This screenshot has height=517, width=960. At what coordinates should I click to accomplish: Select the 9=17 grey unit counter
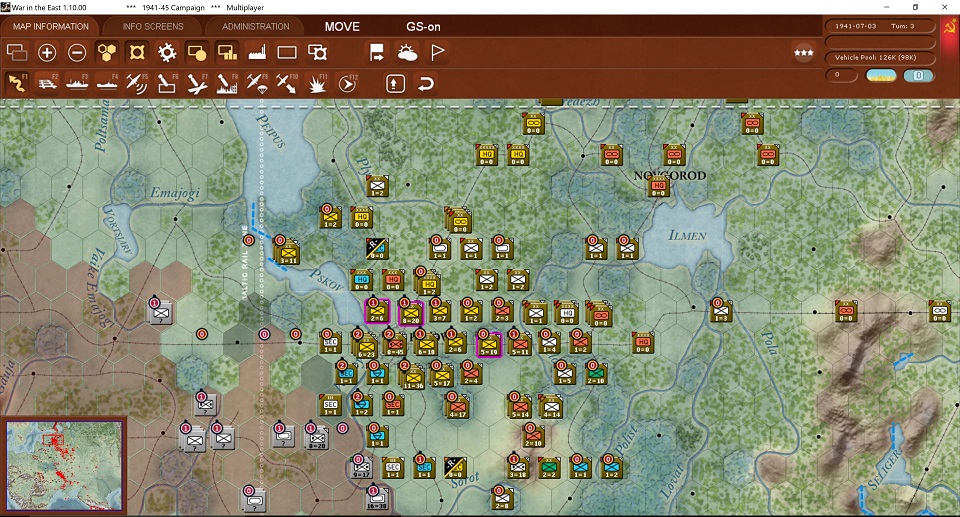(x=361, y=467)
